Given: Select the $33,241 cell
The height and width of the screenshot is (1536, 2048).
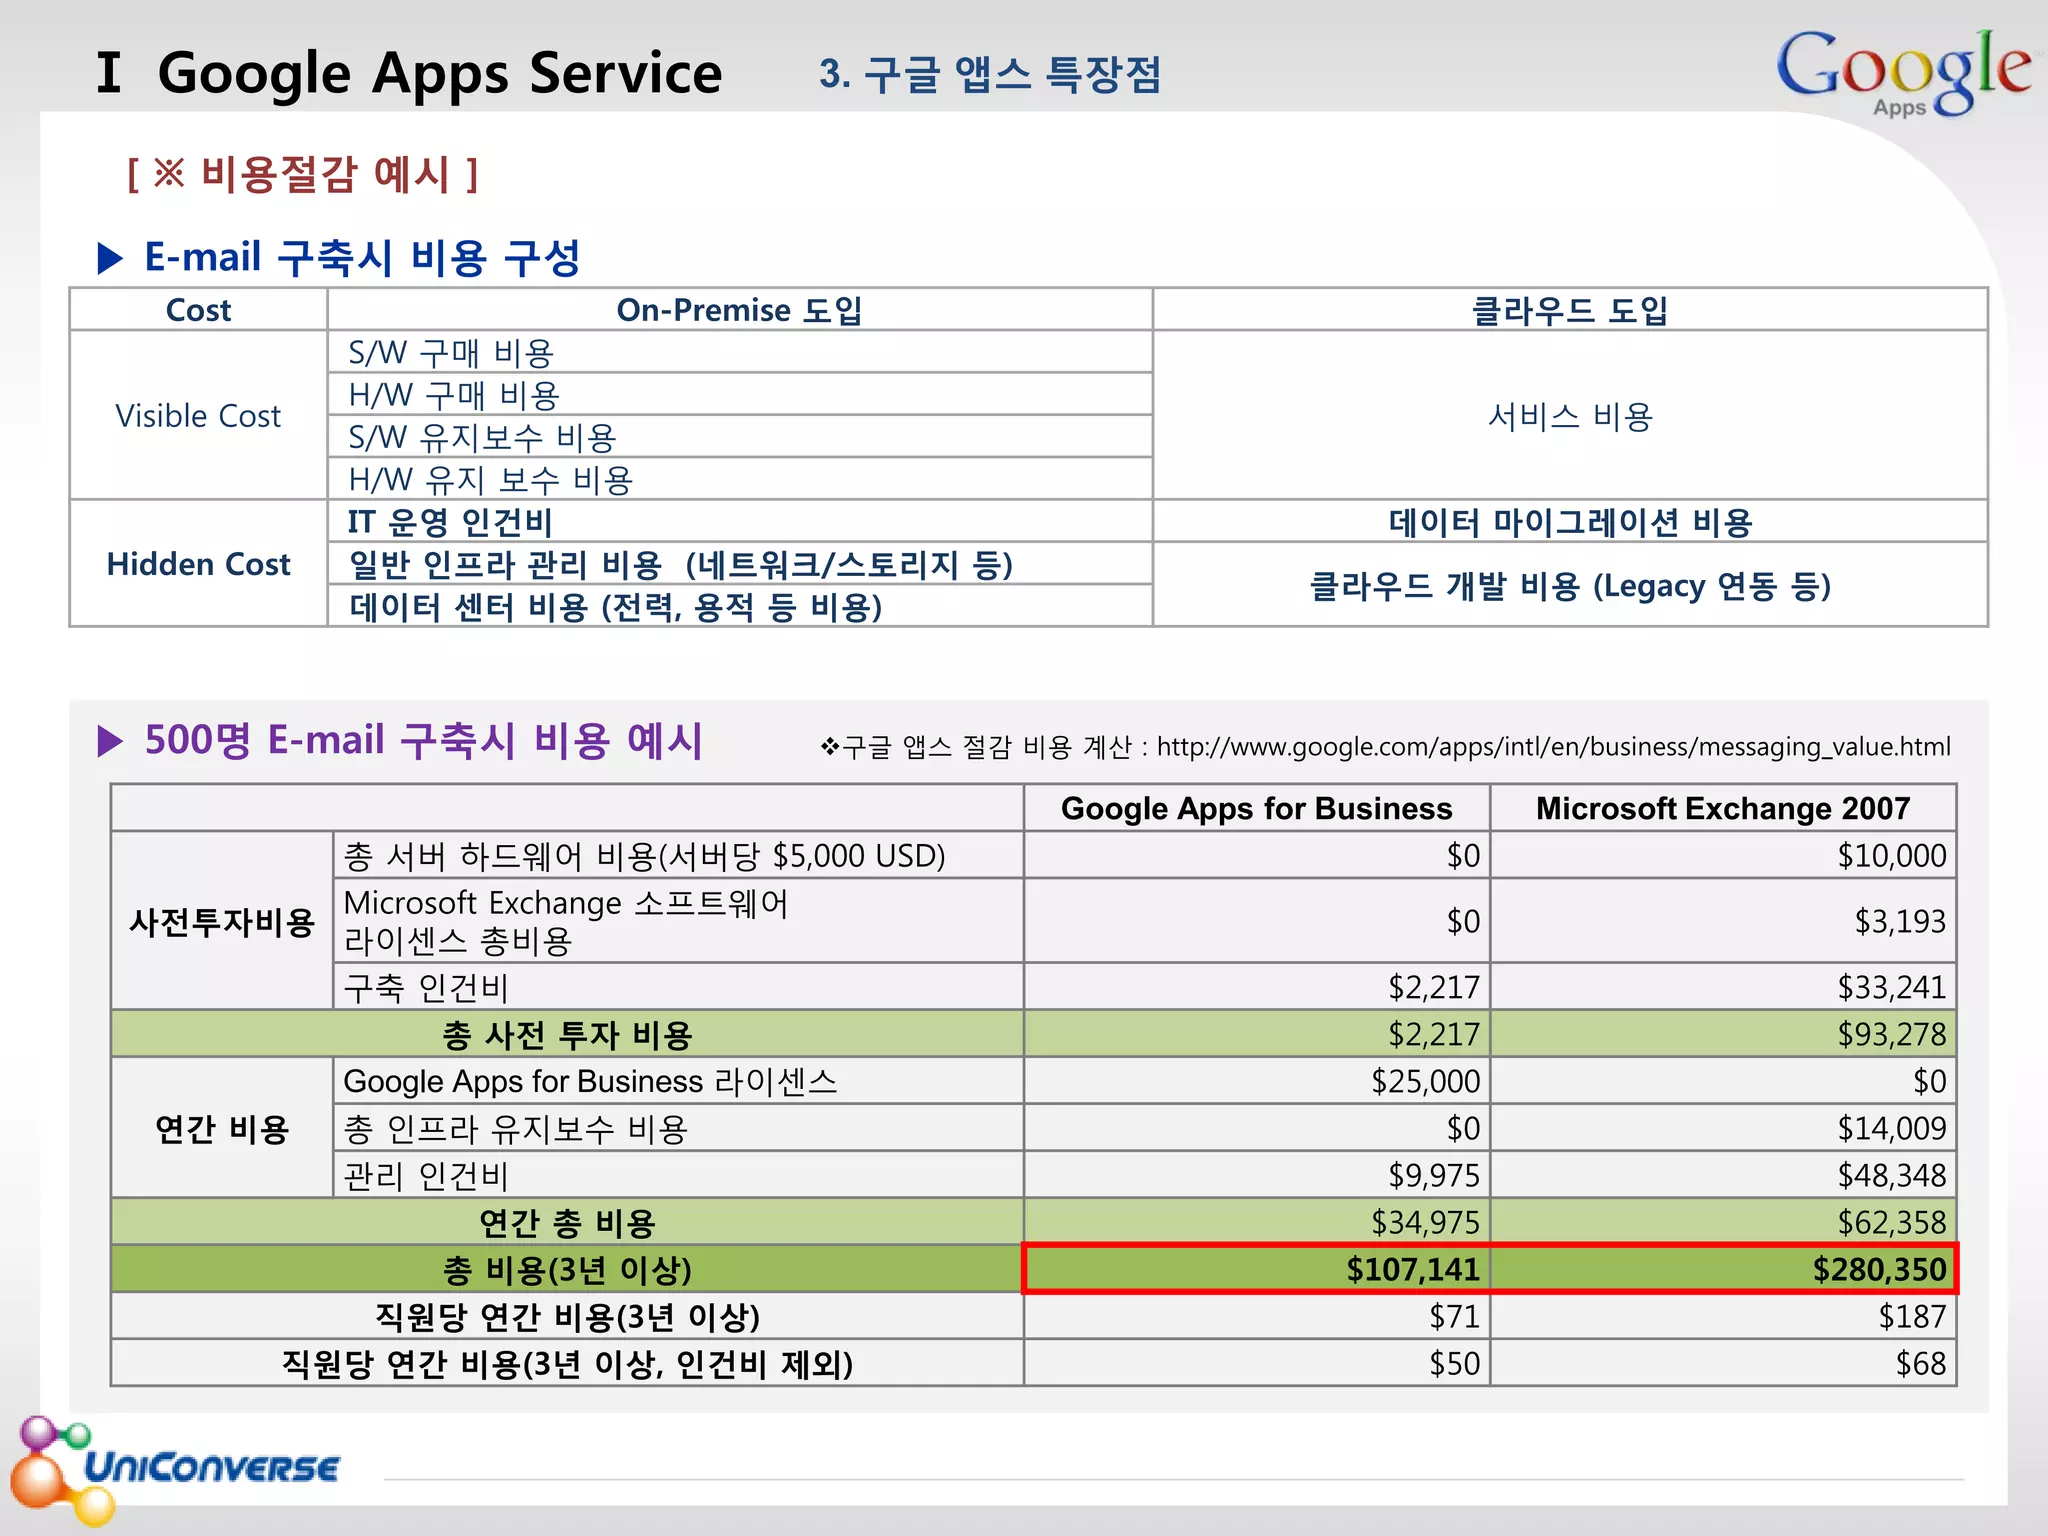Looking at the screenshot, I should tap(1723, 986).
